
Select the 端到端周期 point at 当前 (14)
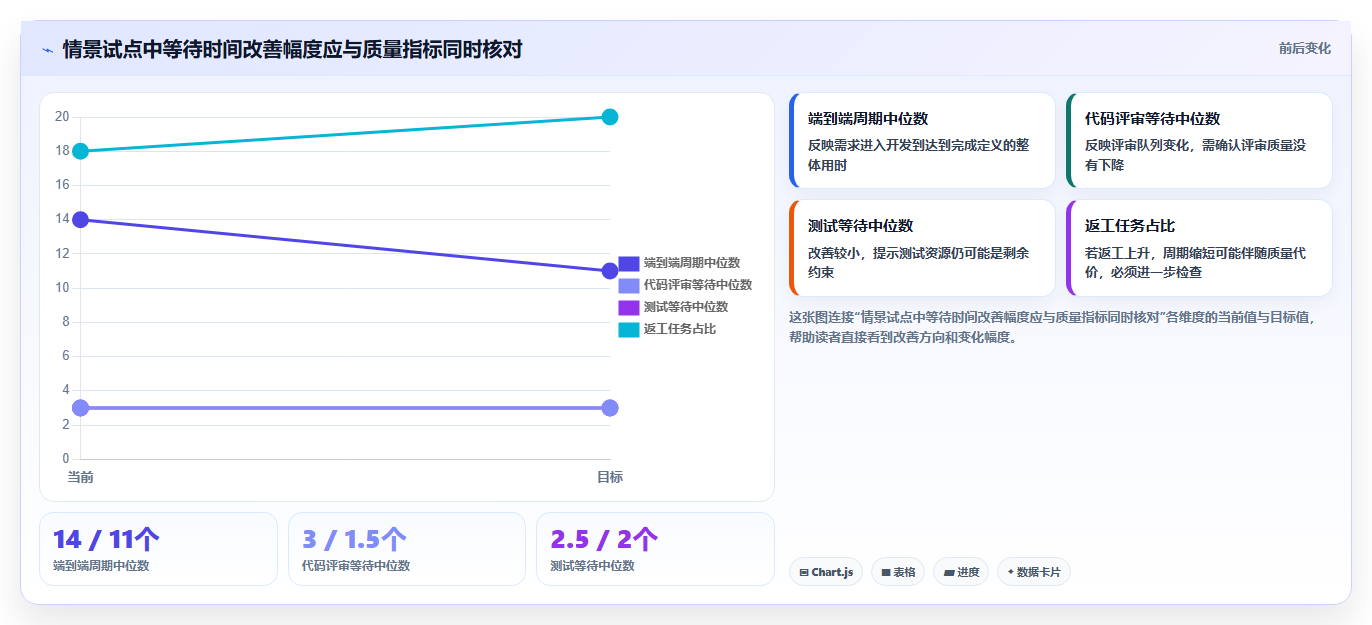81,219
